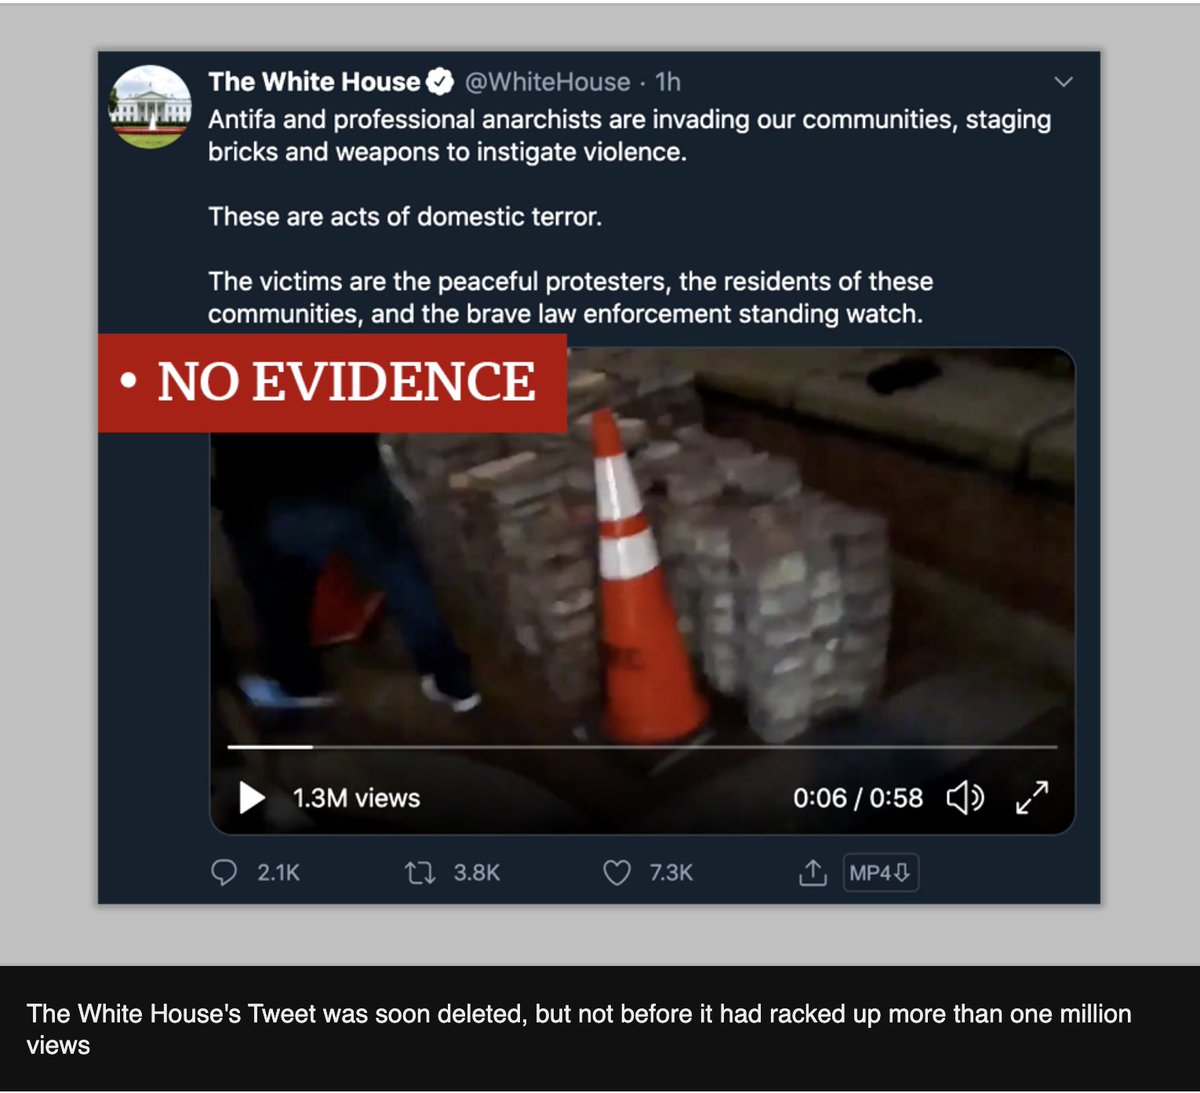Click the 0:06 / 0:58 video time display
This screenshot has width=1200, height=1093.
coord(858,798)
